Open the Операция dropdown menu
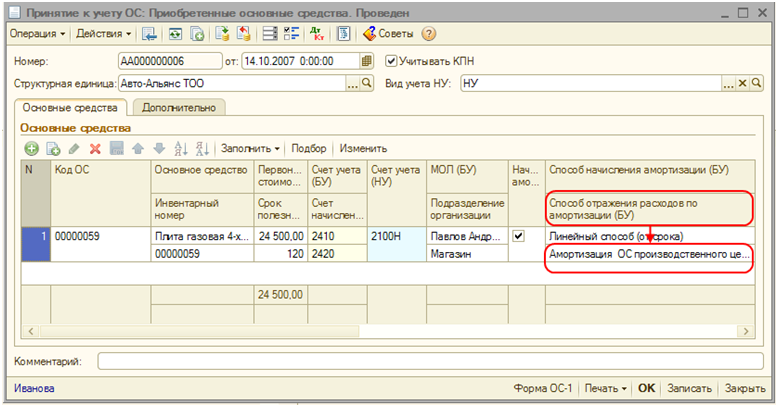Screen dimensions: 778x407 37,34
